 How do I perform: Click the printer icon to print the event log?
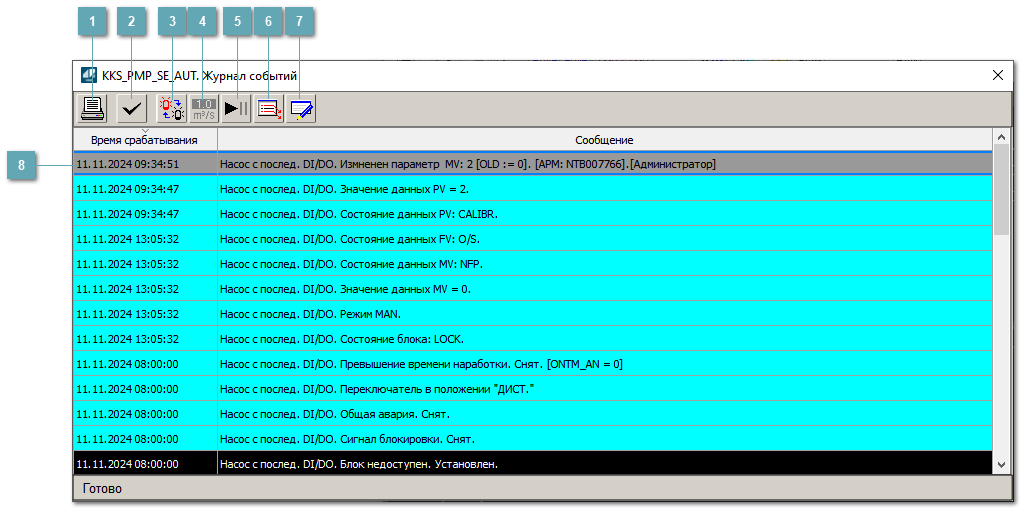(x=93, y=108)
